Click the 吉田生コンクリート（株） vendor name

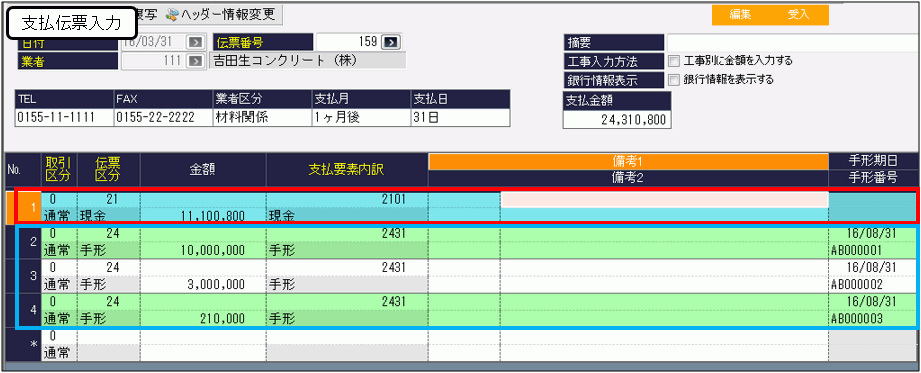(307, 61)
